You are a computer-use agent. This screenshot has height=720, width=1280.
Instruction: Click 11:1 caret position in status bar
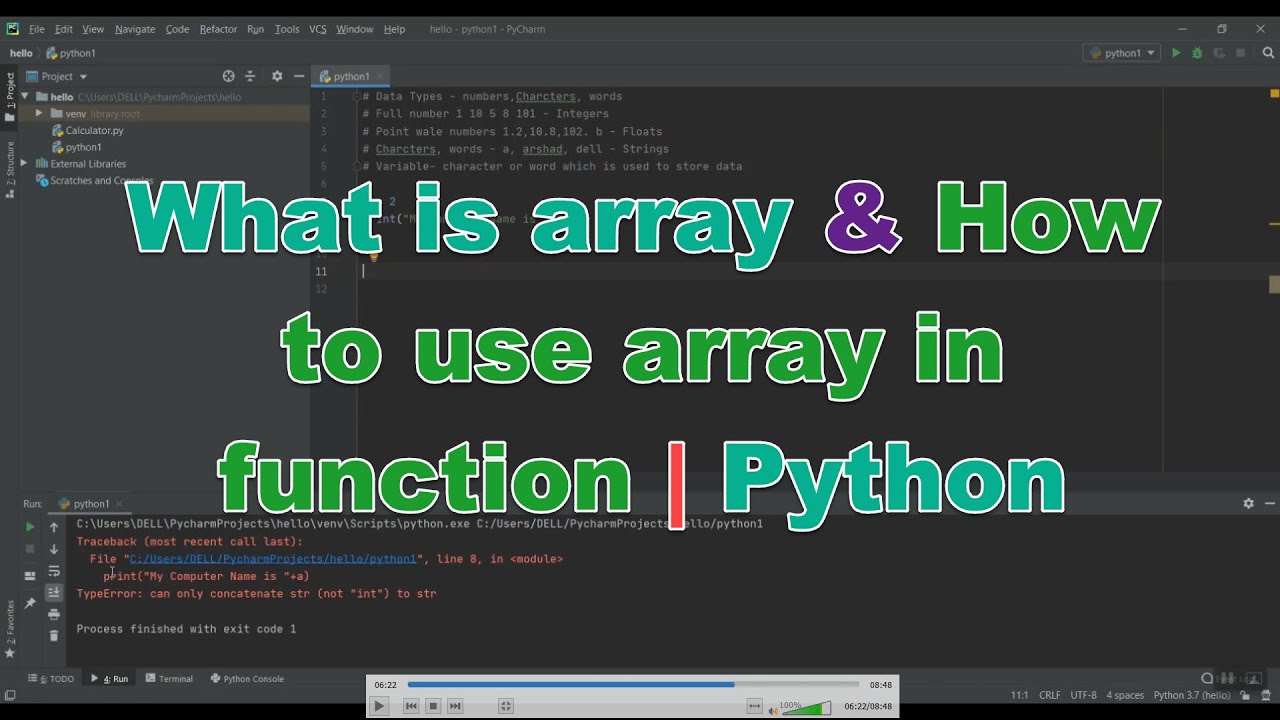point(1019,695)
